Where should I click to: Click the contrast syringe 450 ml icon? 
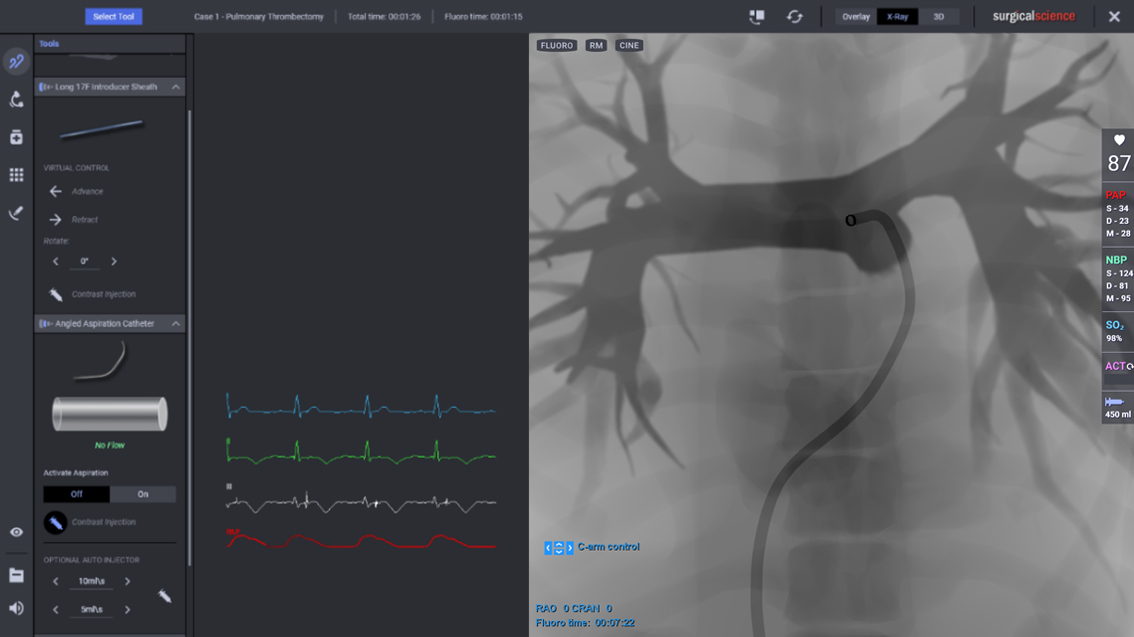tap(1114, 402)
